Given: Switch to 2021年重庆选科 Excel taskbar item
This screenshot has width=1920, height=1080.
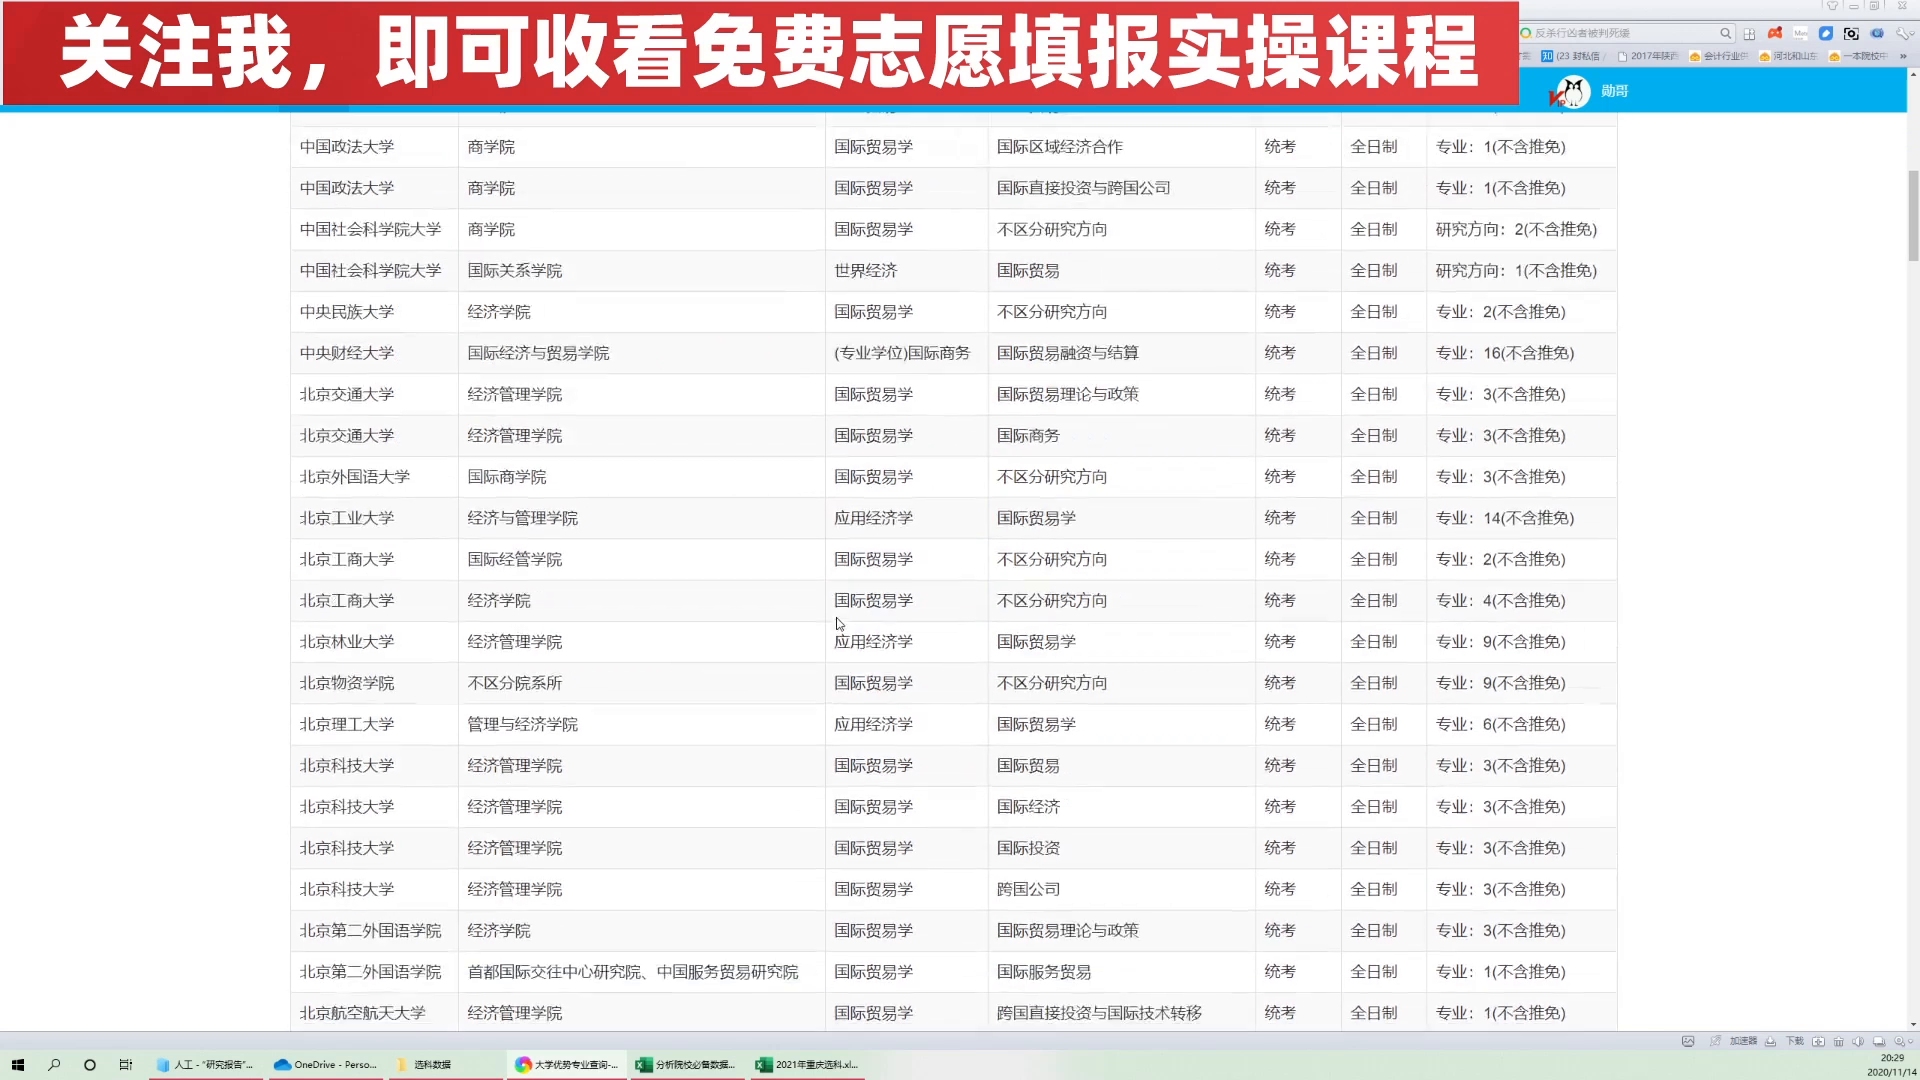Looking at the screenshot, I should tap(807, 1065).
